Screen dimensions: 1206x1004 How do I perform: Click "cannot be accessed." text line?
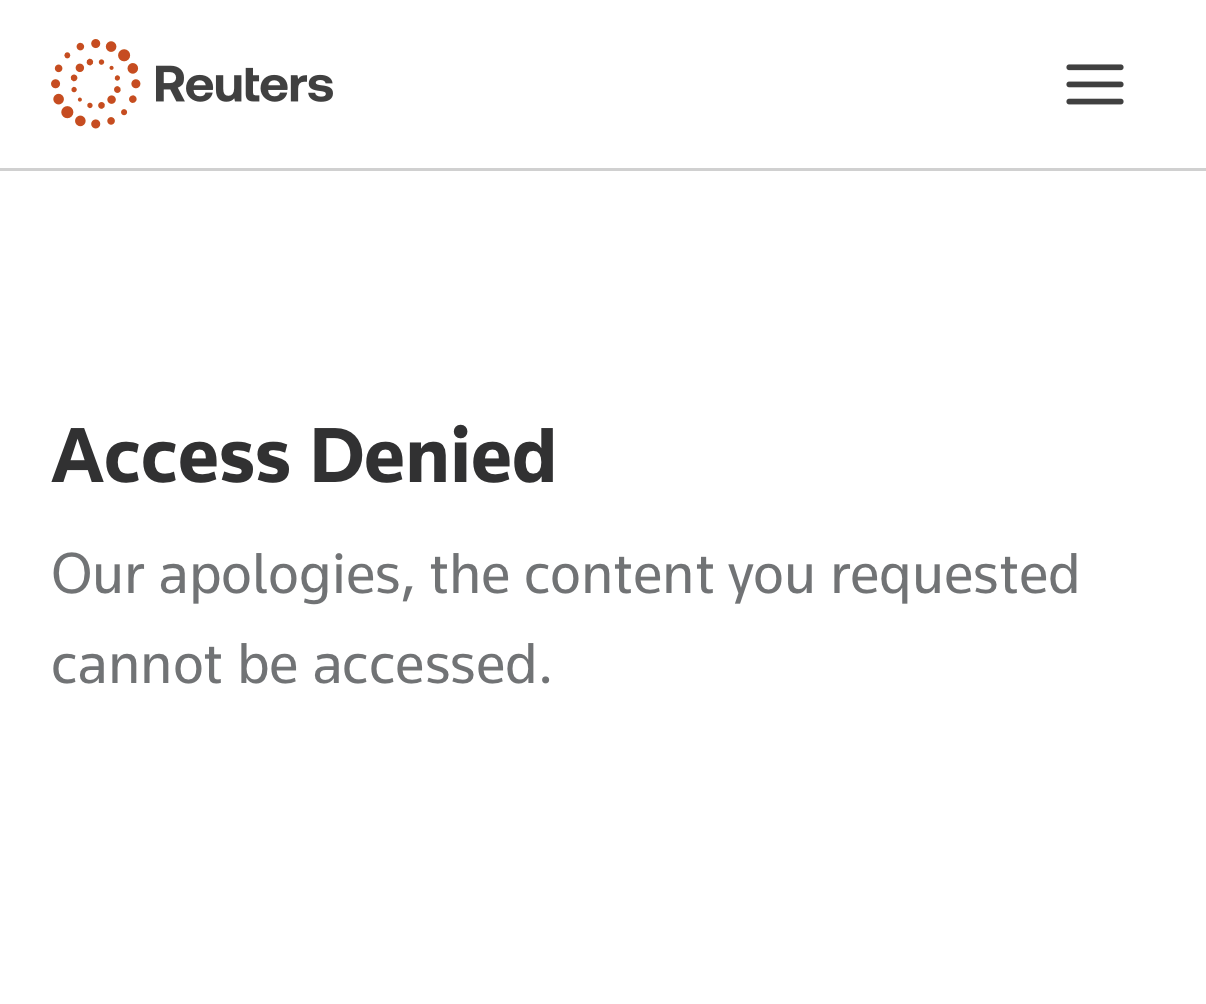pyautogui.click(x=301, y=665)
